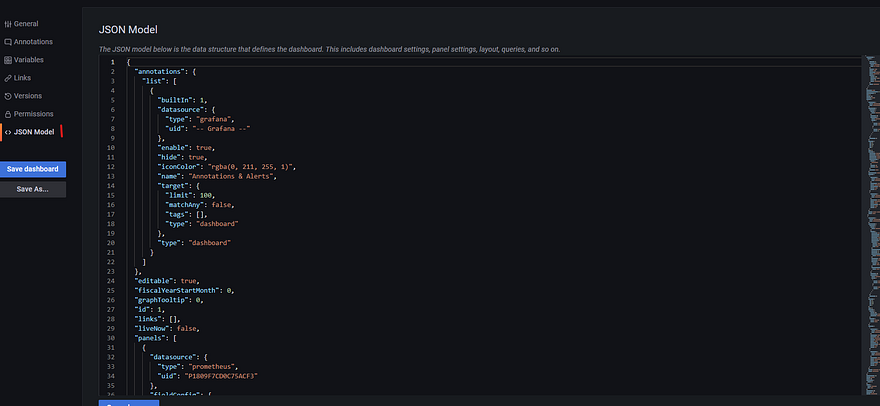Screen dimensions: 880x406
Task: Click the "links": [] line
Action: tap(158, 319)
